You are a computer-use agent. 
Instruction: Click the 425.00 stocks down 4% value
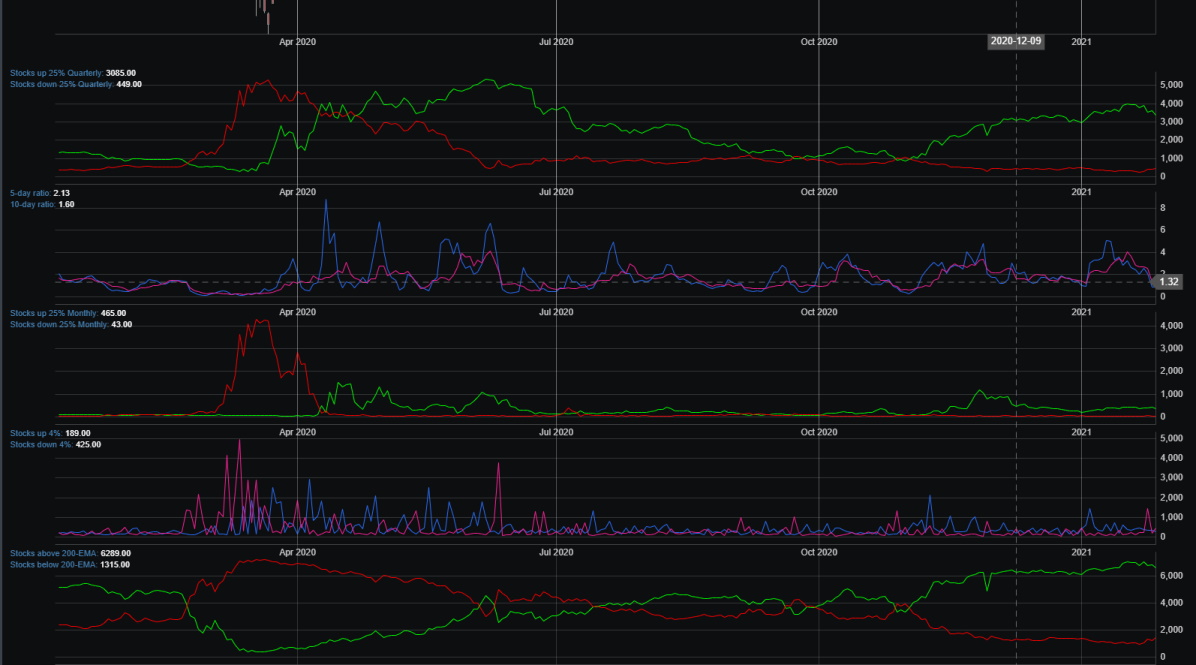(x=88, y=444)
